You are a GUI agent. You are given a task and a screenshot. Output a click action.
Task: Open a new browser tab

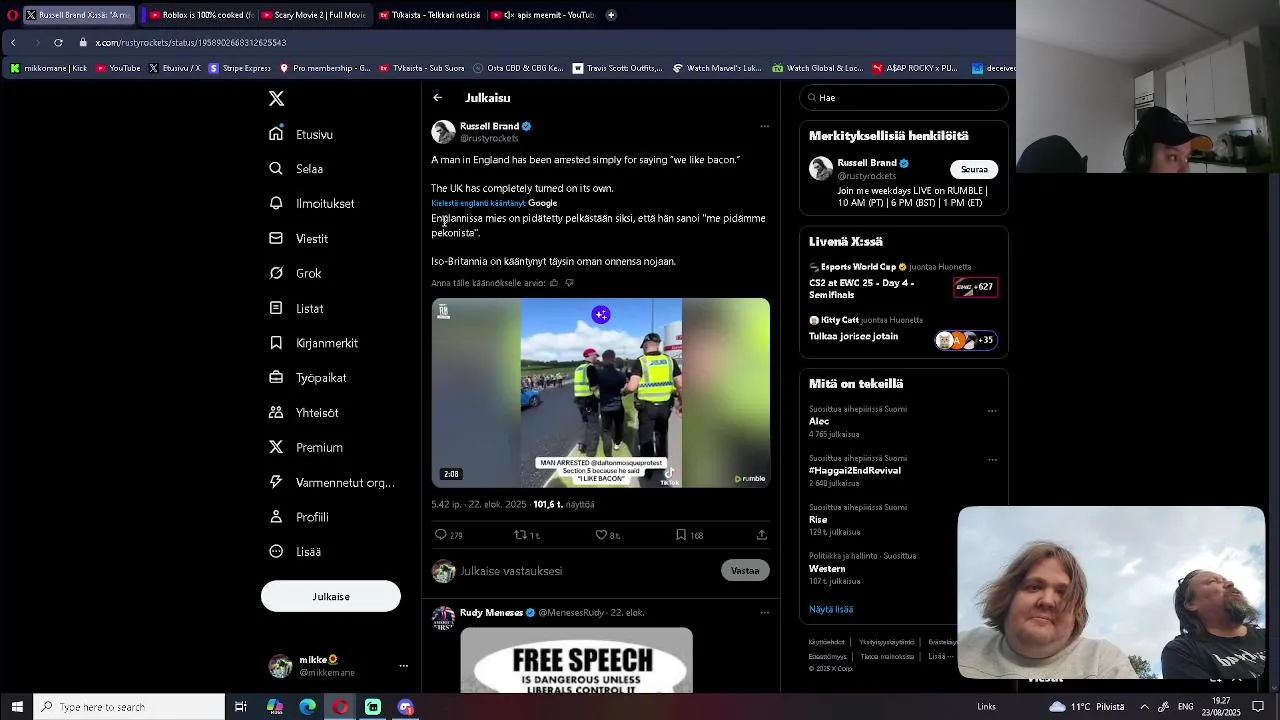(x=611, y=15)
